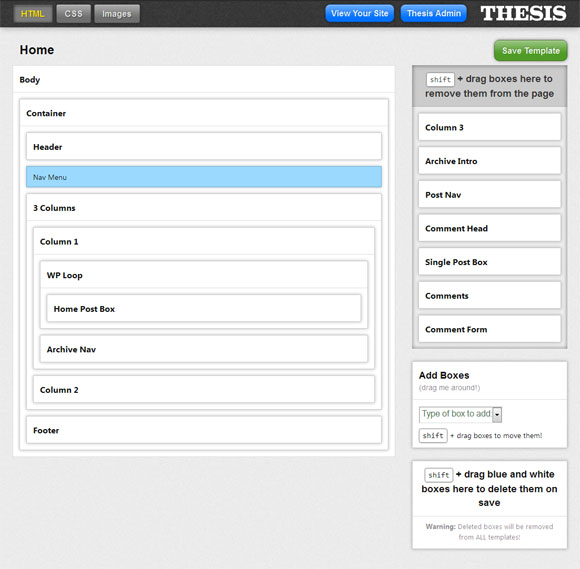Select the Header box

click(203, 147)
